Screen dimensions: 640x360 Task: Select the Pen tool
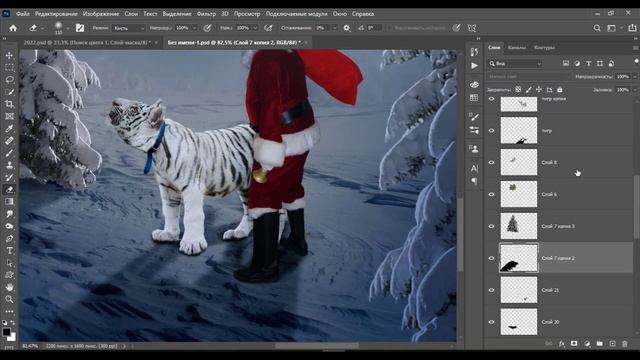tap(9, 238)
